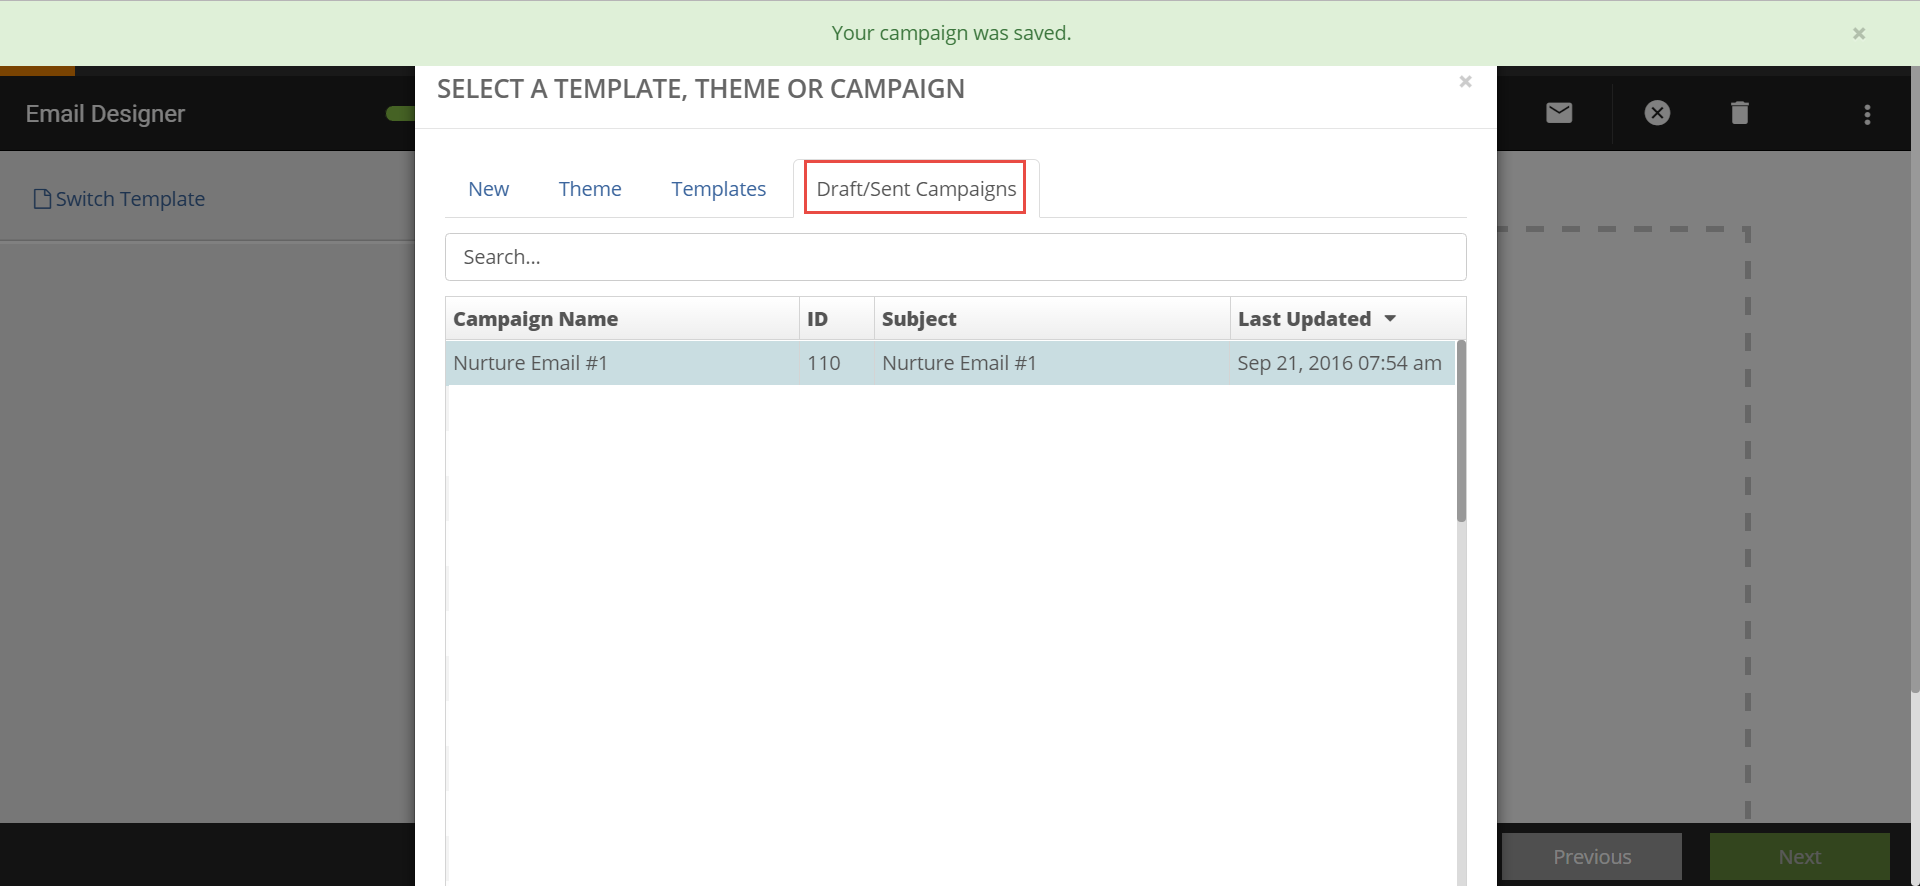Click the campaign Search field
The height and width of the screenshot is (886, 1920).
[955, 257]
